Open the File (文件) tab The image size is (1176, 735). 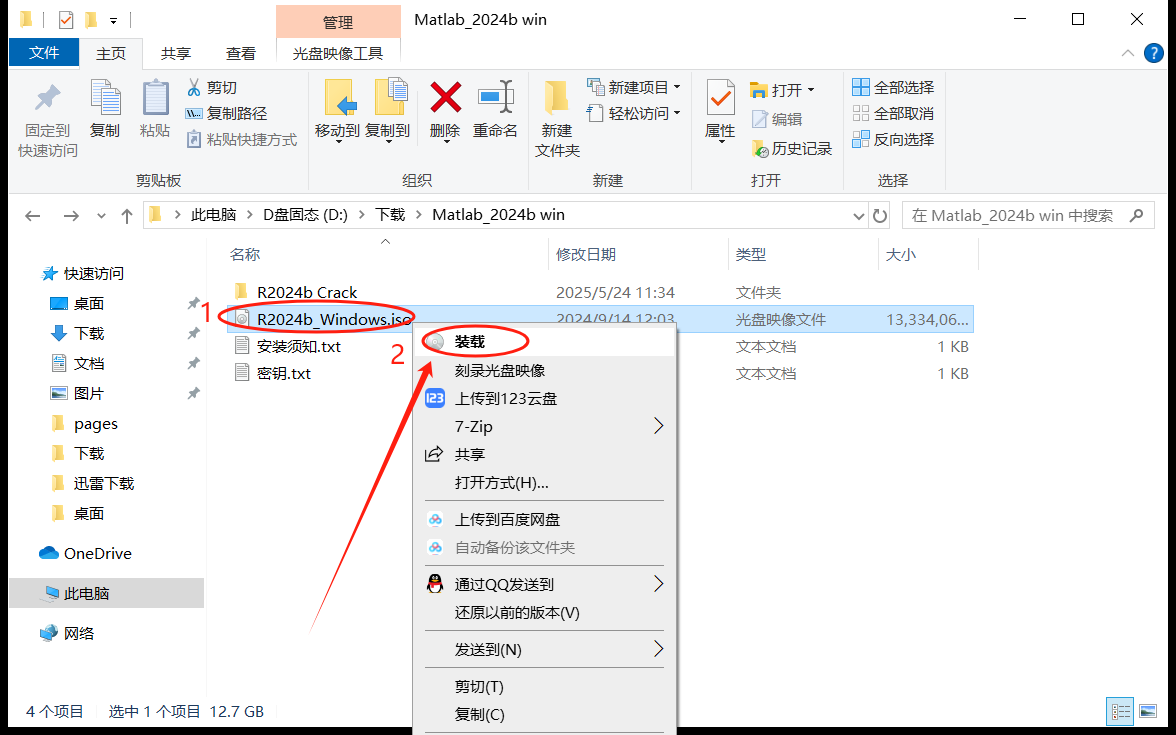[x=44, y=52]
